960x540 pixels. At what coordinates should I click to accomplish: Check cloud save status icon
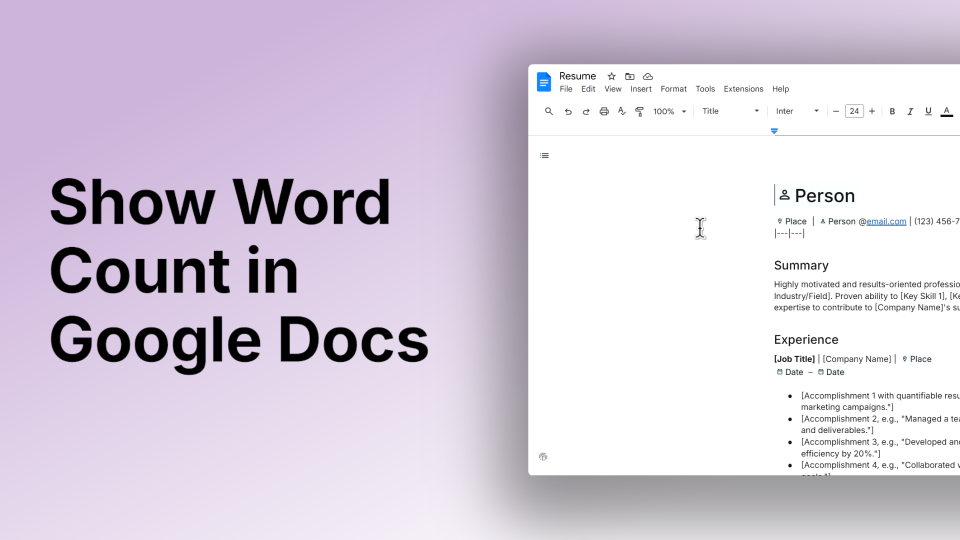648,77
